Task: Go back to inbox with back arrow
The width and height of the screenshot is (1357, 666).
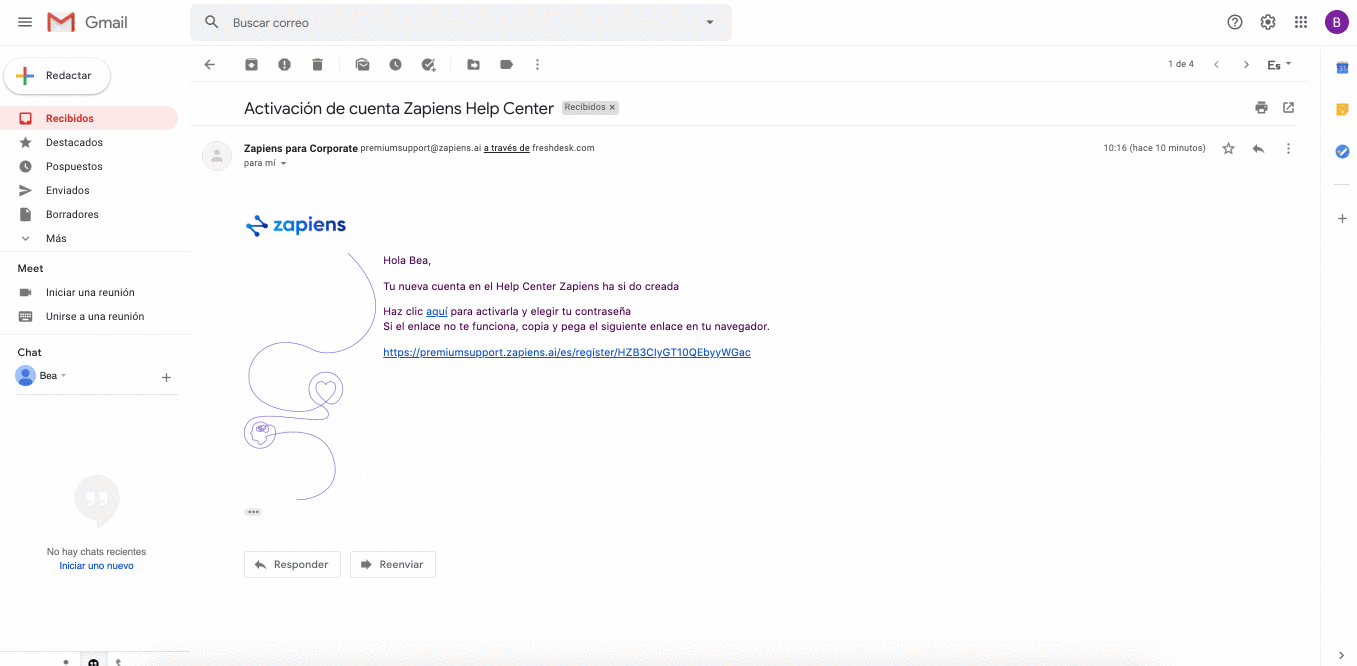Action: coord(210,64)
